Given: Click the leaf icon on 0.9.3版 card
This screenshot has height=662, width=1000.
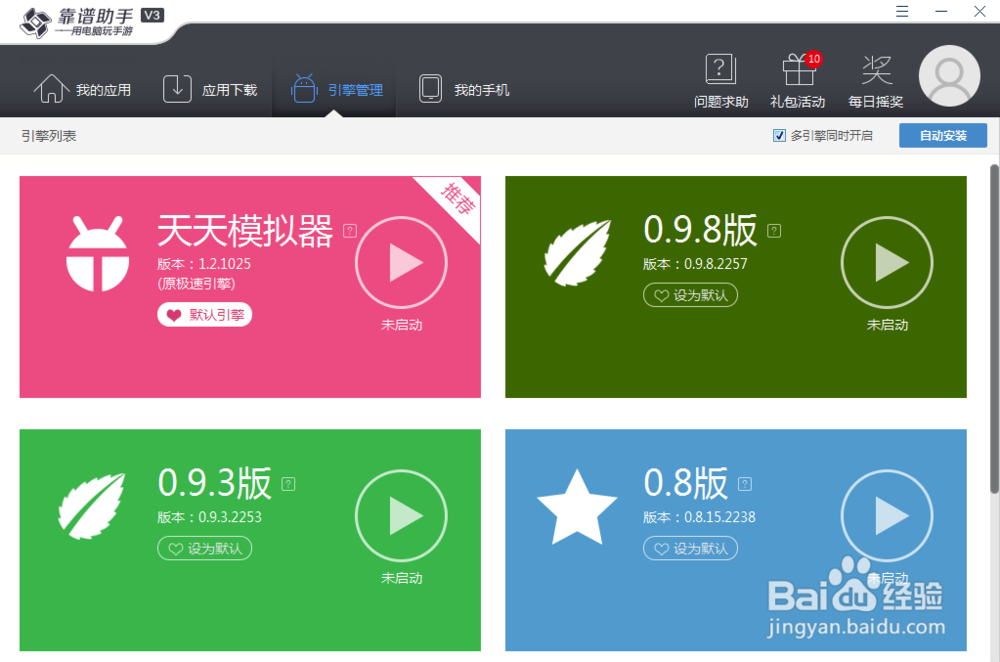Looking at the screenshot, I should click(91, 506).
